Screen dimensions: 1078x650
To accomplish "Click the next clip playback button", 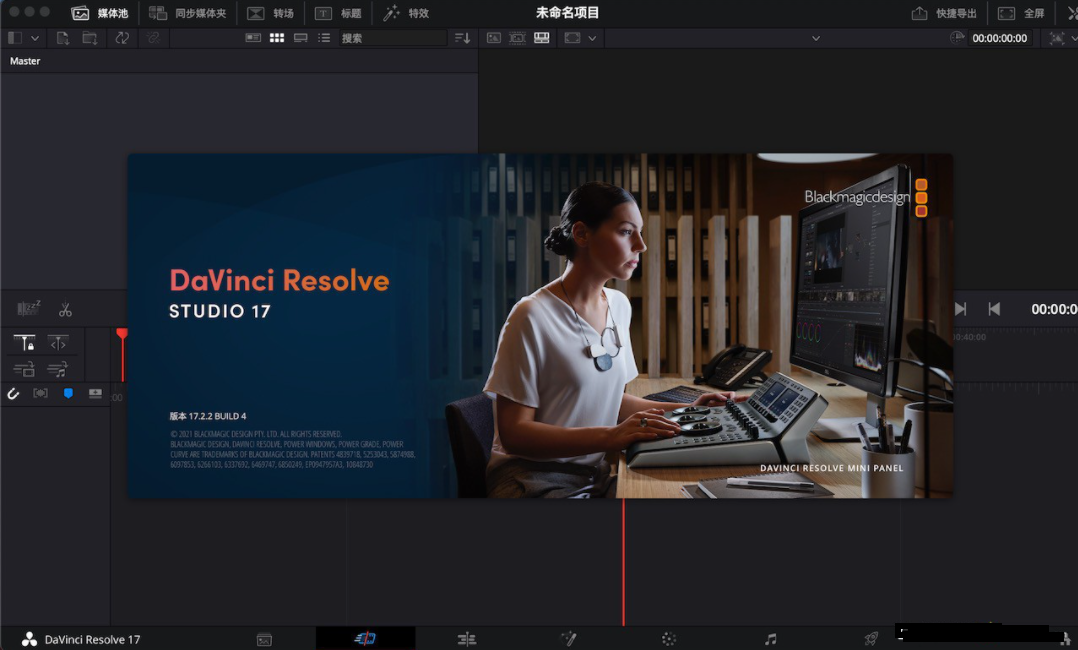I will pyautogui.click(x=960, y=310).
